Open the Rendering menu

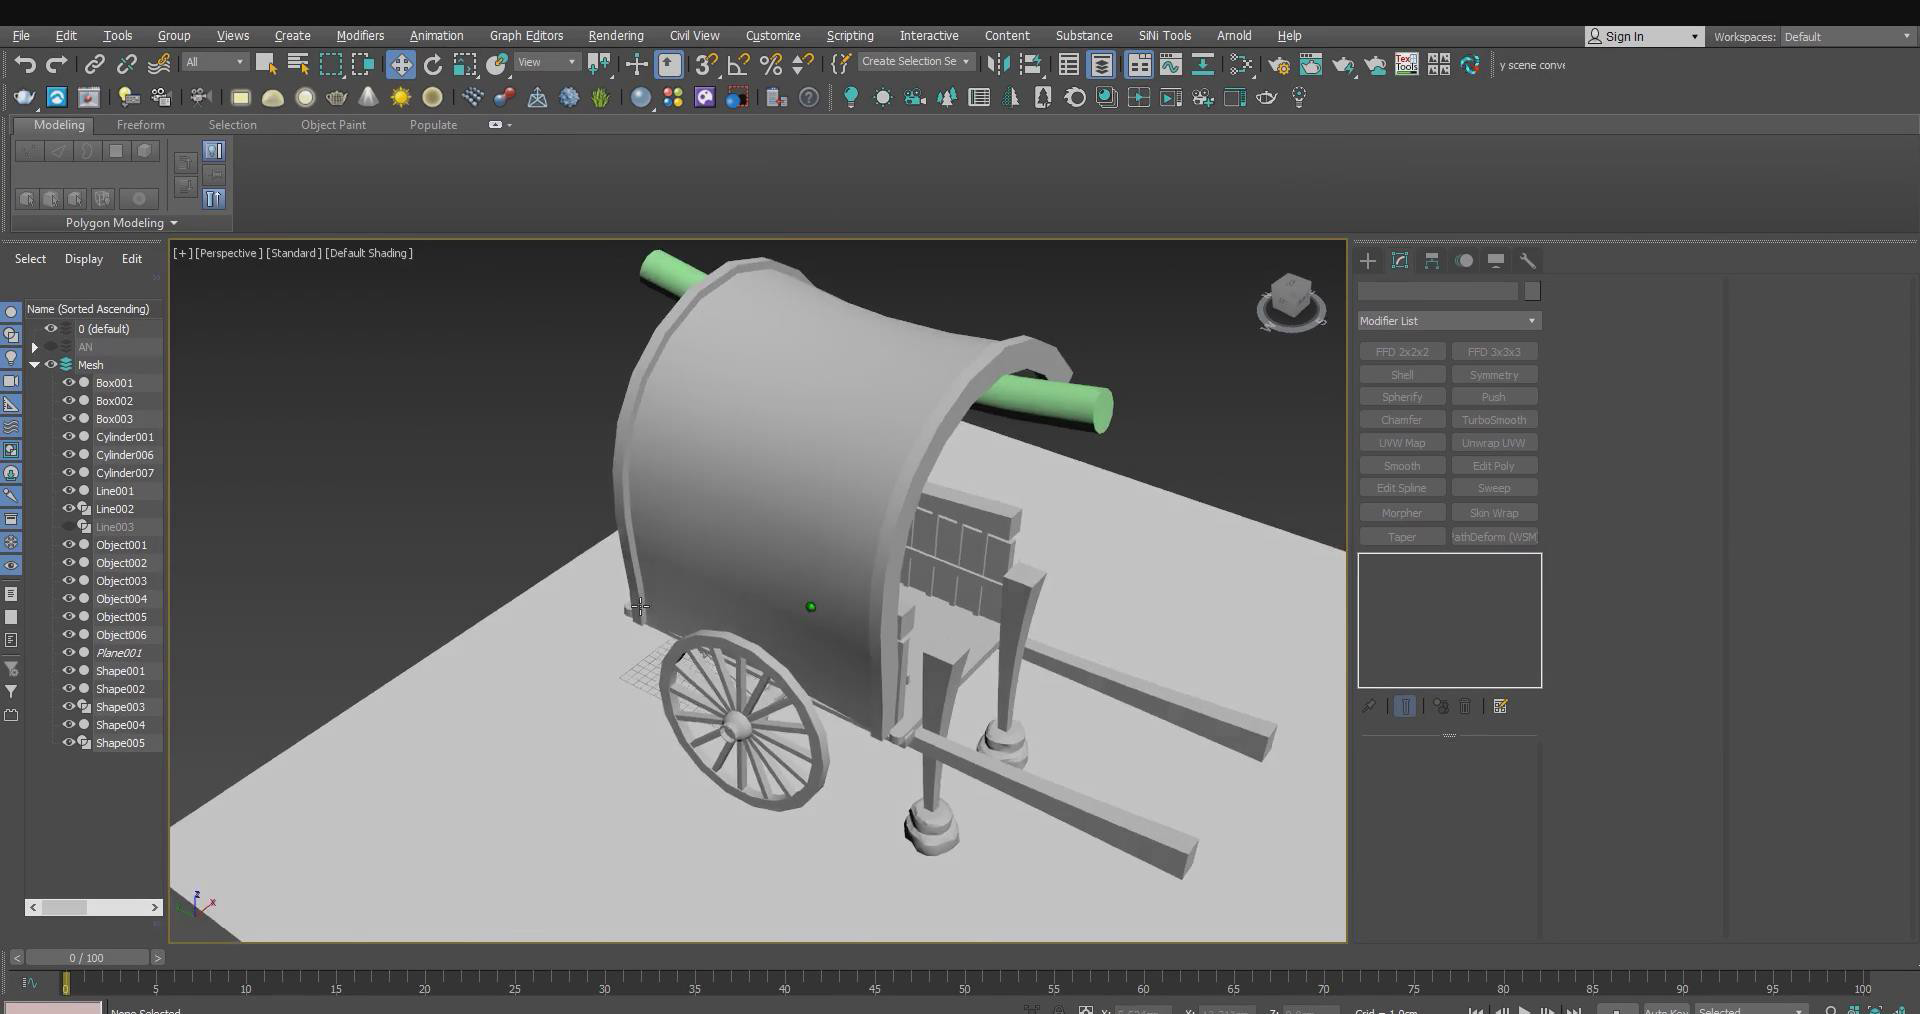[x=615, y=36]
